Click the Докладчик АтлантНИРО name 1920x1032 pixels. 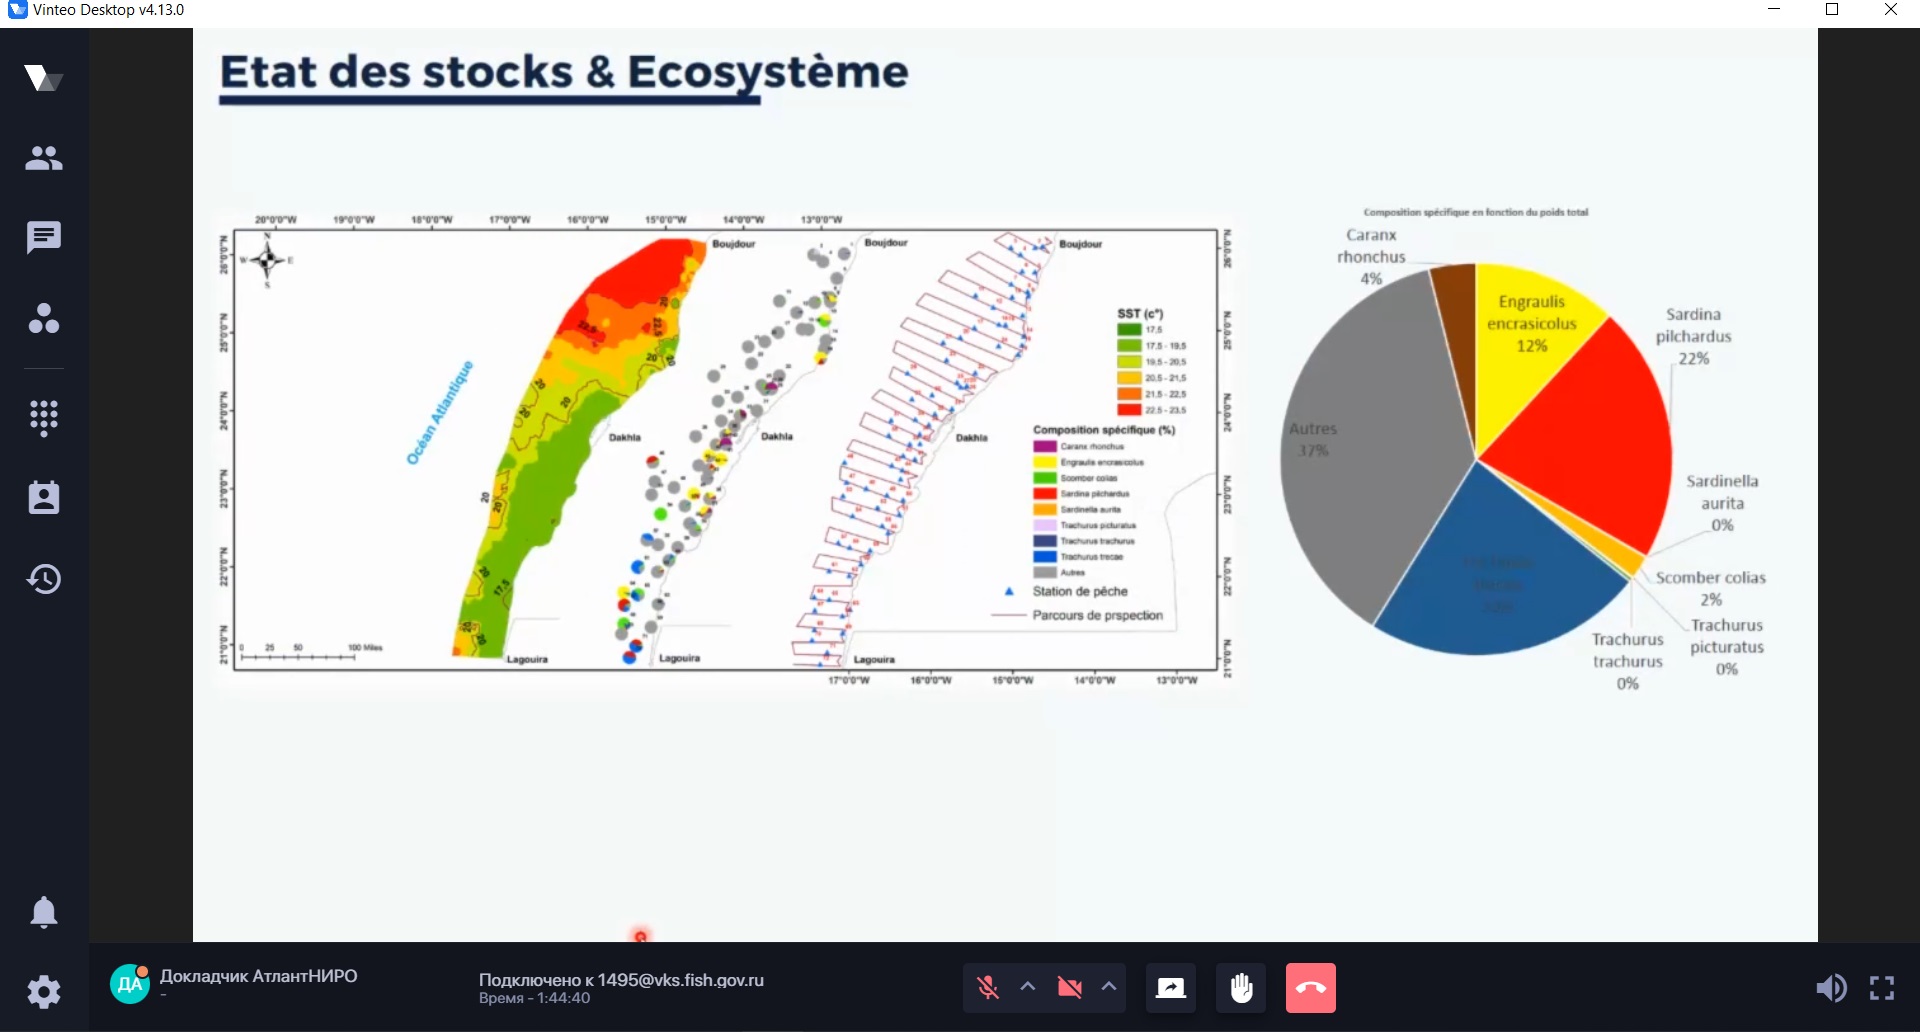pyautogui.click(x=259, y=976)
